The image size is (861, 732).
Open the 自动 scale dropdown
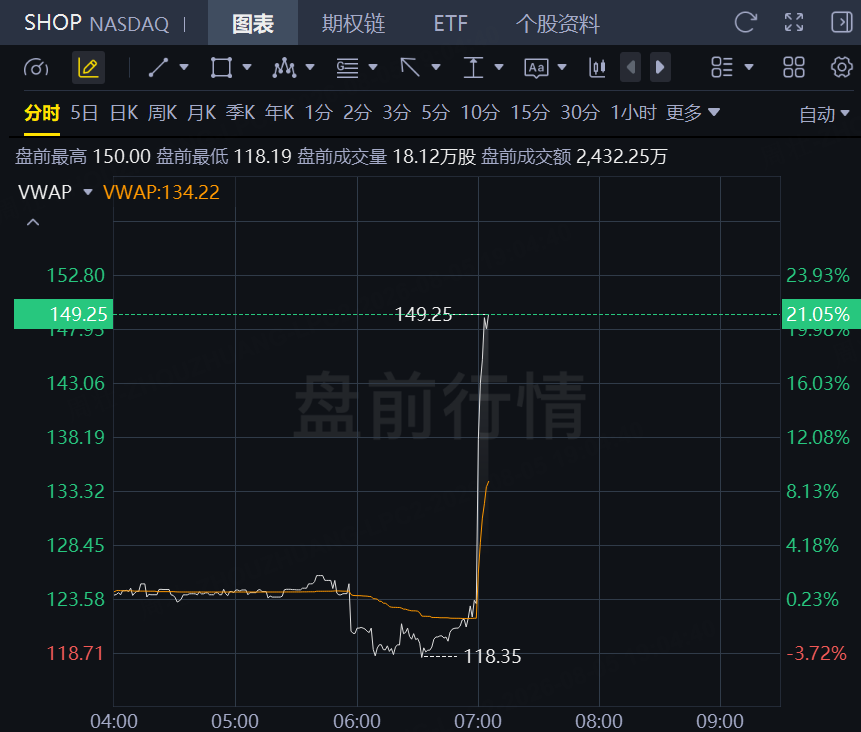[824, 114]
